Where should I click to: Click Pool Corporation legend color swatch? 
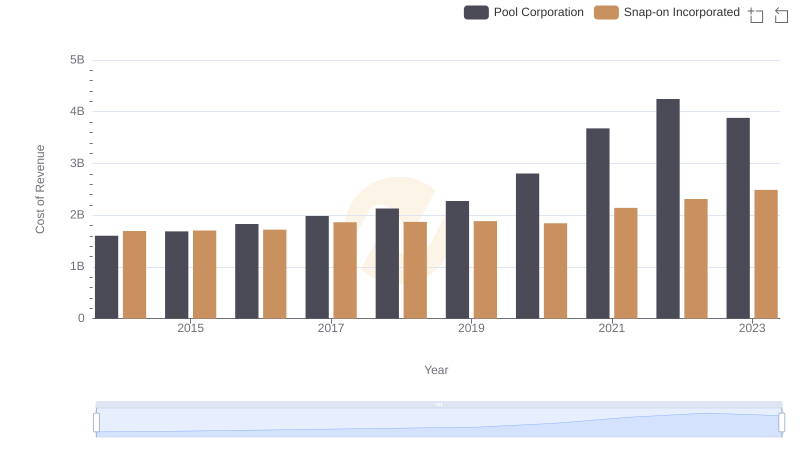(476, 12)
